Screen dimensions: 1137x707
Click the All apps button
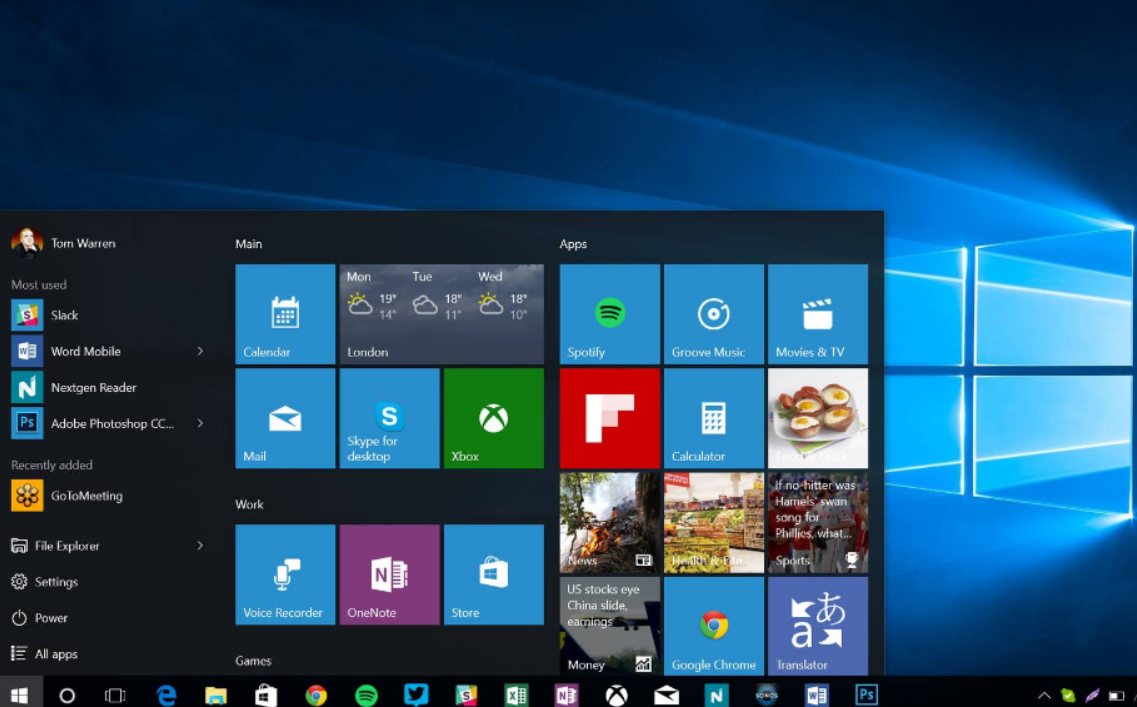(x=55, y=654)
